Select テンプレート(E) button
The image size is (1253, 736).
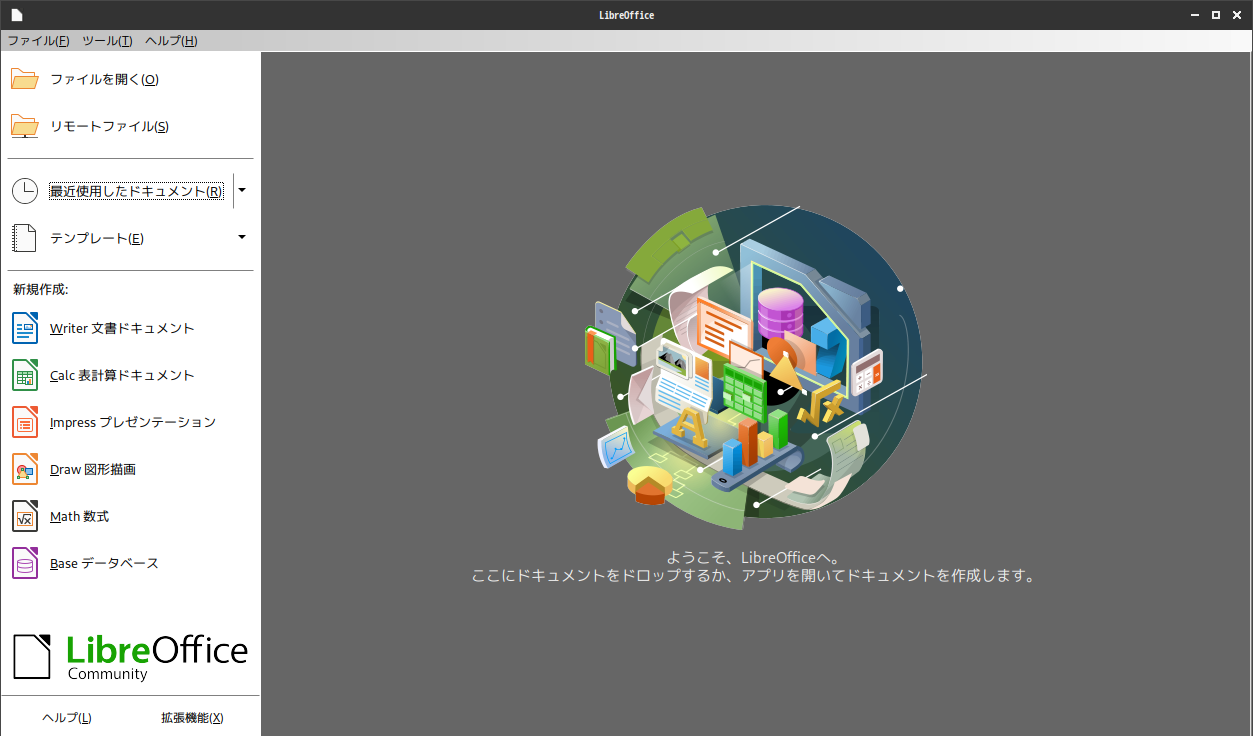click(120, 238)
